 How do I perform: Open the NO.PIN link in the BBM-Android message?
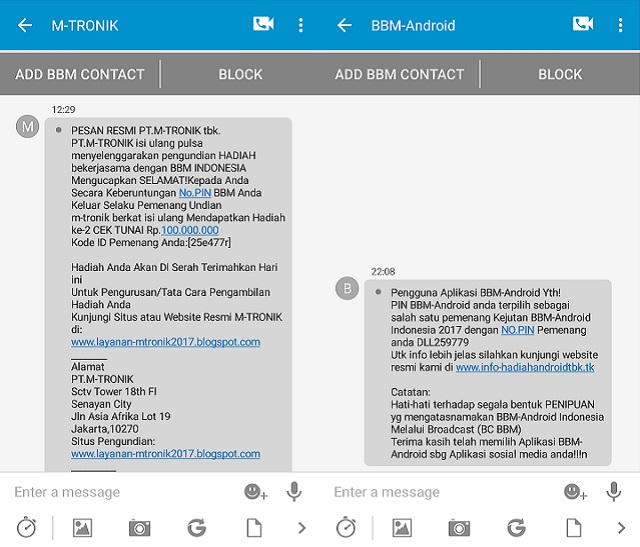coord(518,330)
